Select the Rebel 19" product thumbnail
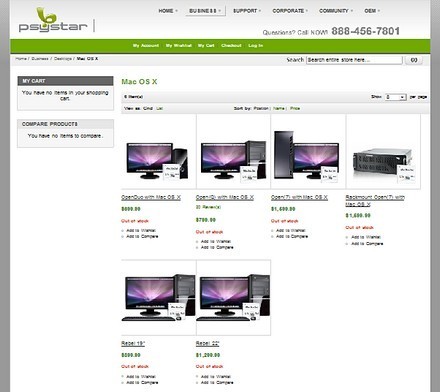Image resolution: width=440 pixels, height=392 pixels. [x=158, y=298]
